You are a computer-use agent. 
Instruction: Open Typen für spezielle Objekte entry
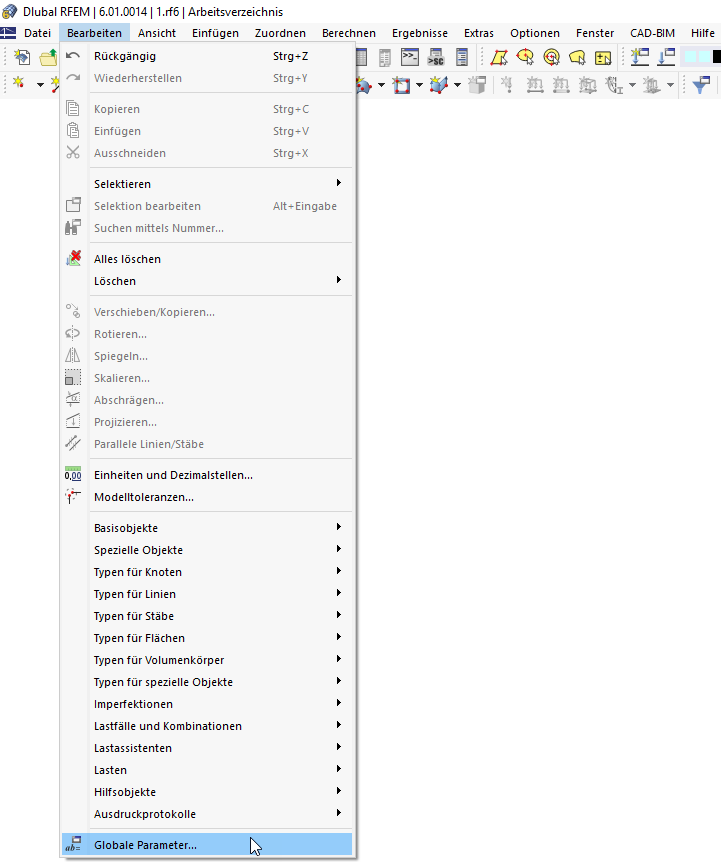(207, 682)
